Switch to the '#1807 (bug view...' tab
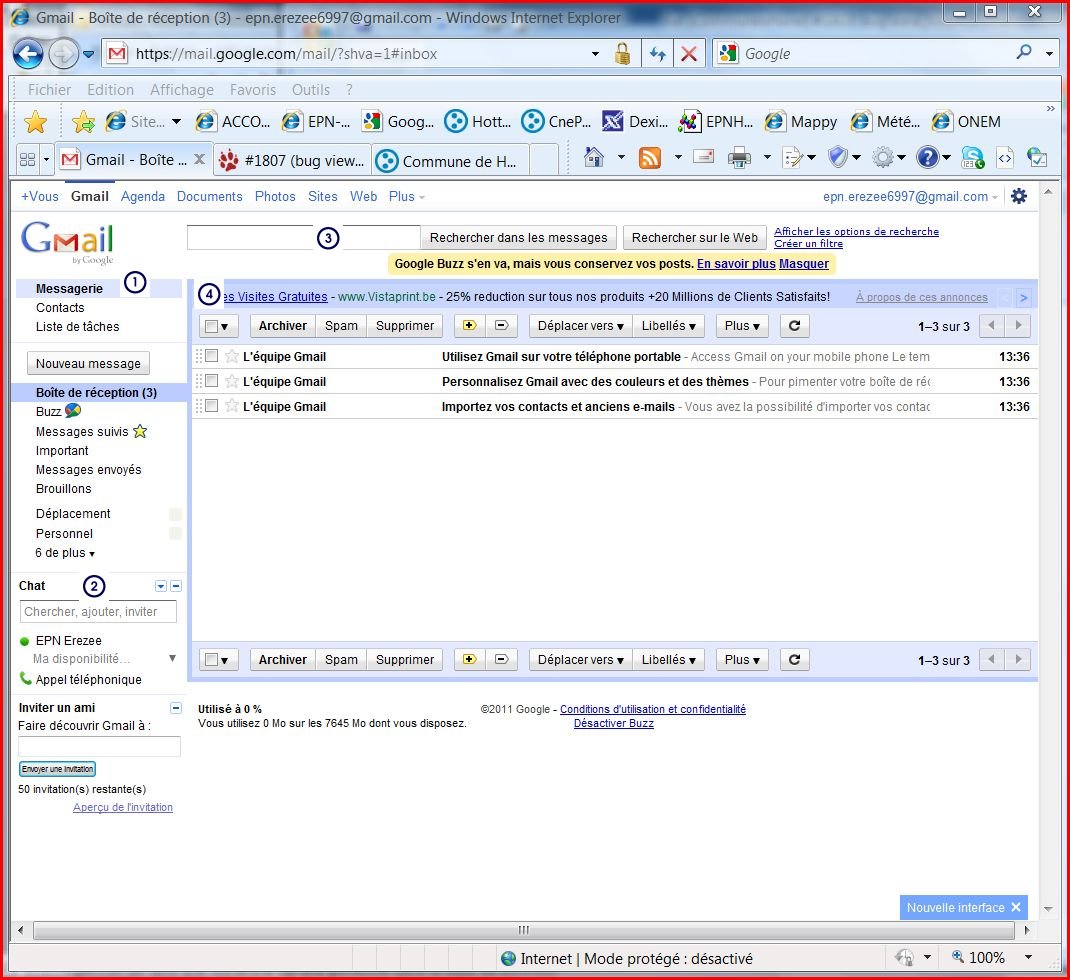The width and height of the screenshot is (1070, 980). pos(293,160)
